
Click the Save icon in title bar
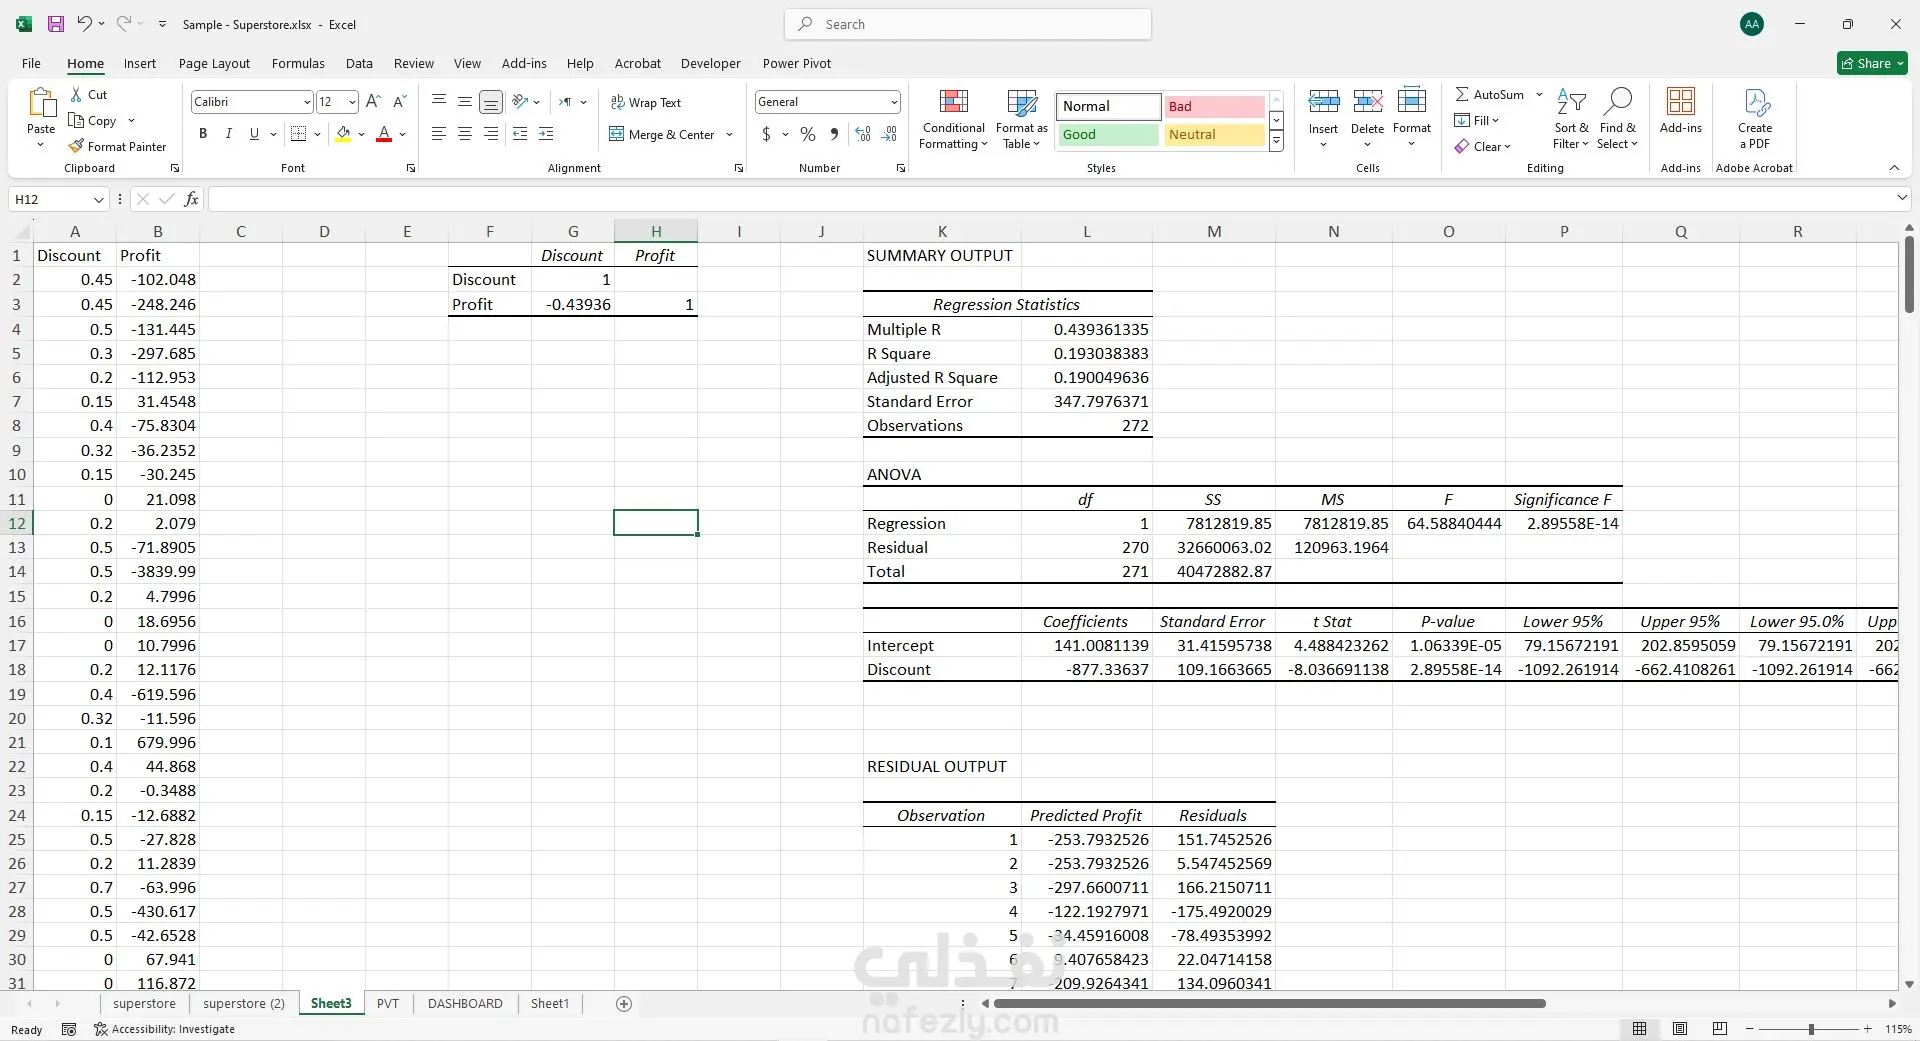click(55, 24)
